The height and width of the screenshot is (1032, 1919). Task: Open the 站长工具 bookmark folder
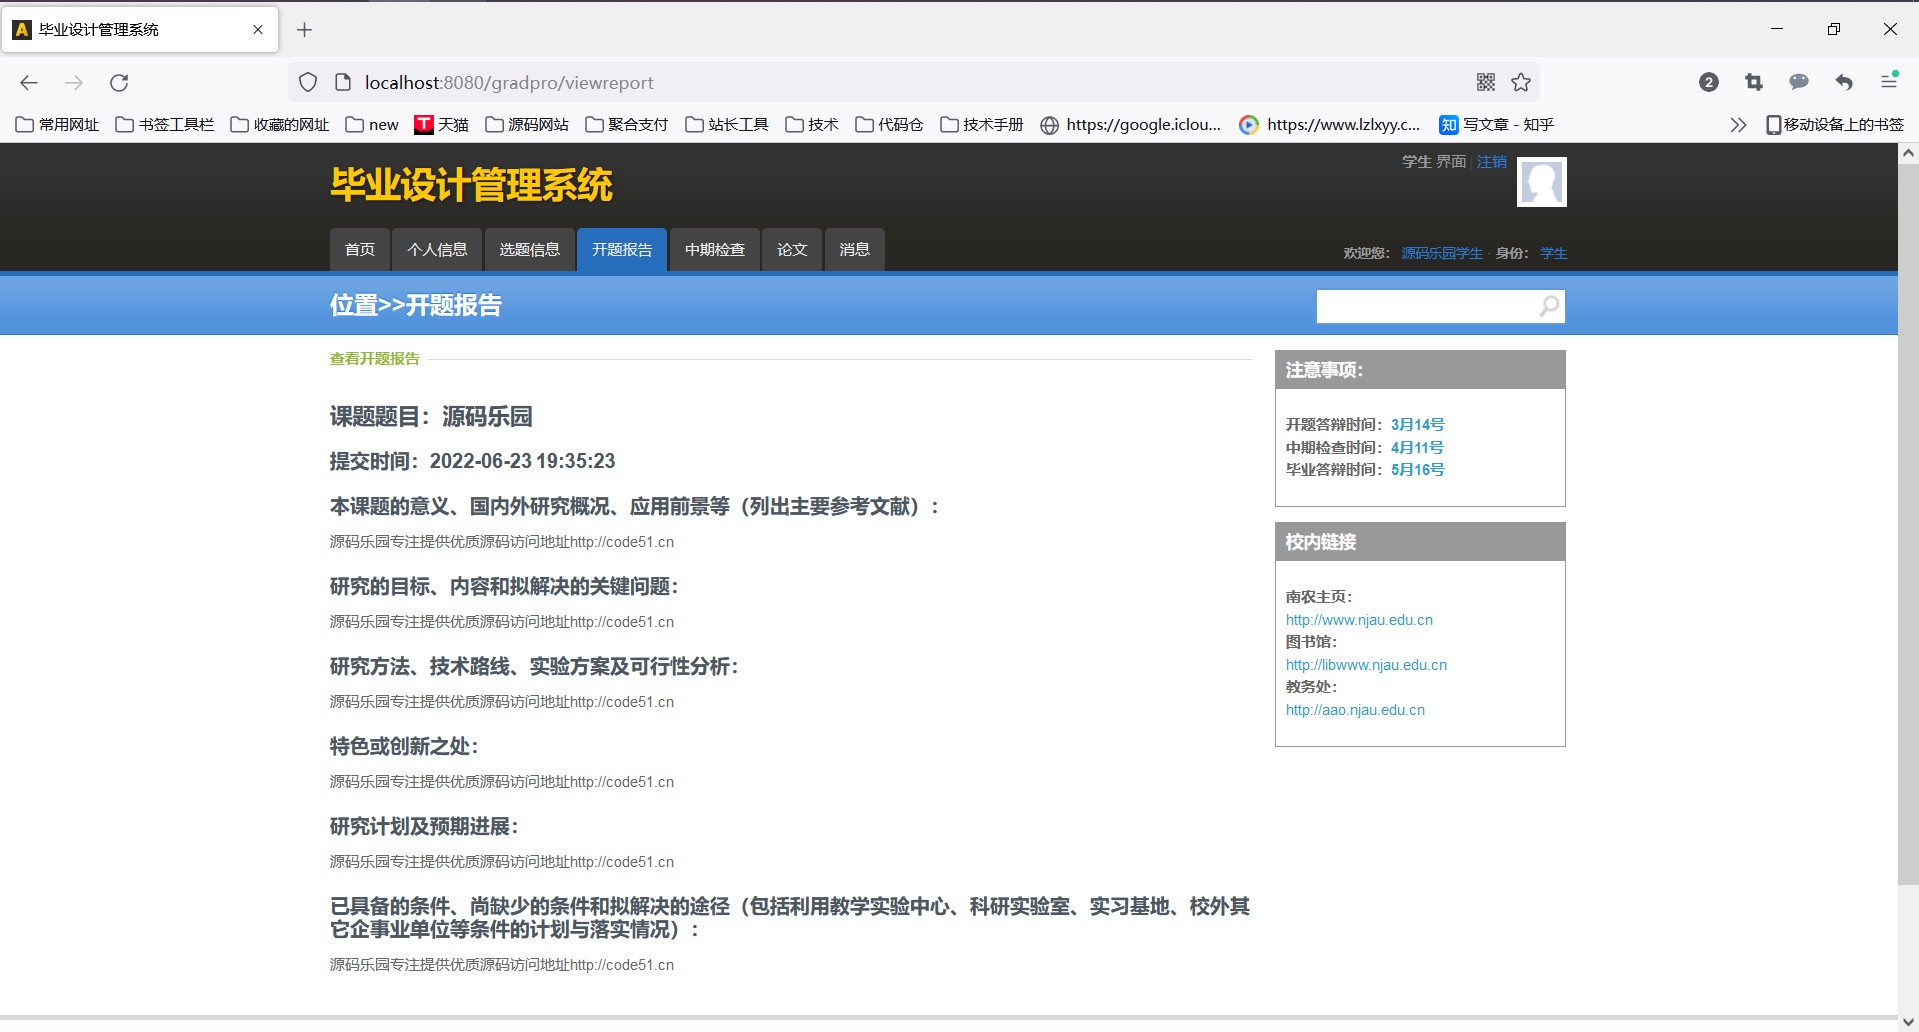(727, 125)
